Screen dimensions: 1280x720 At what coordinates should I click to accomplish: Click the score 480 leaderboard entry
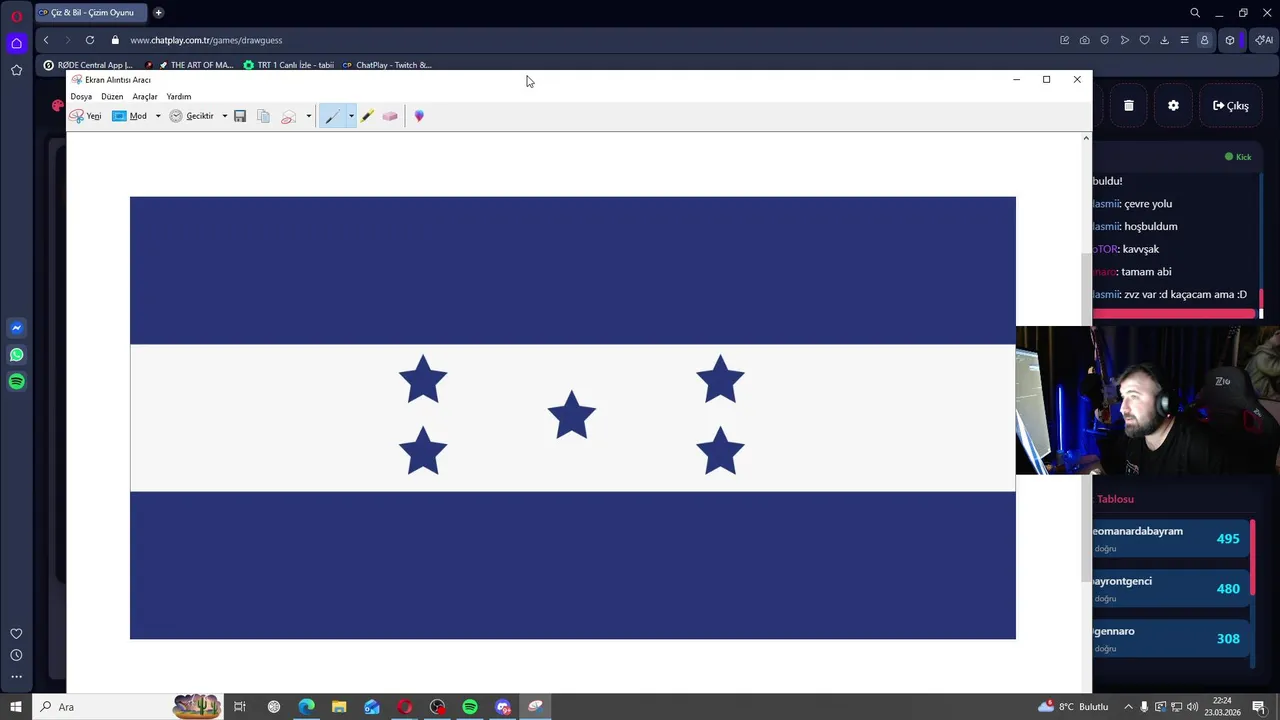(x=1170, y=589)
